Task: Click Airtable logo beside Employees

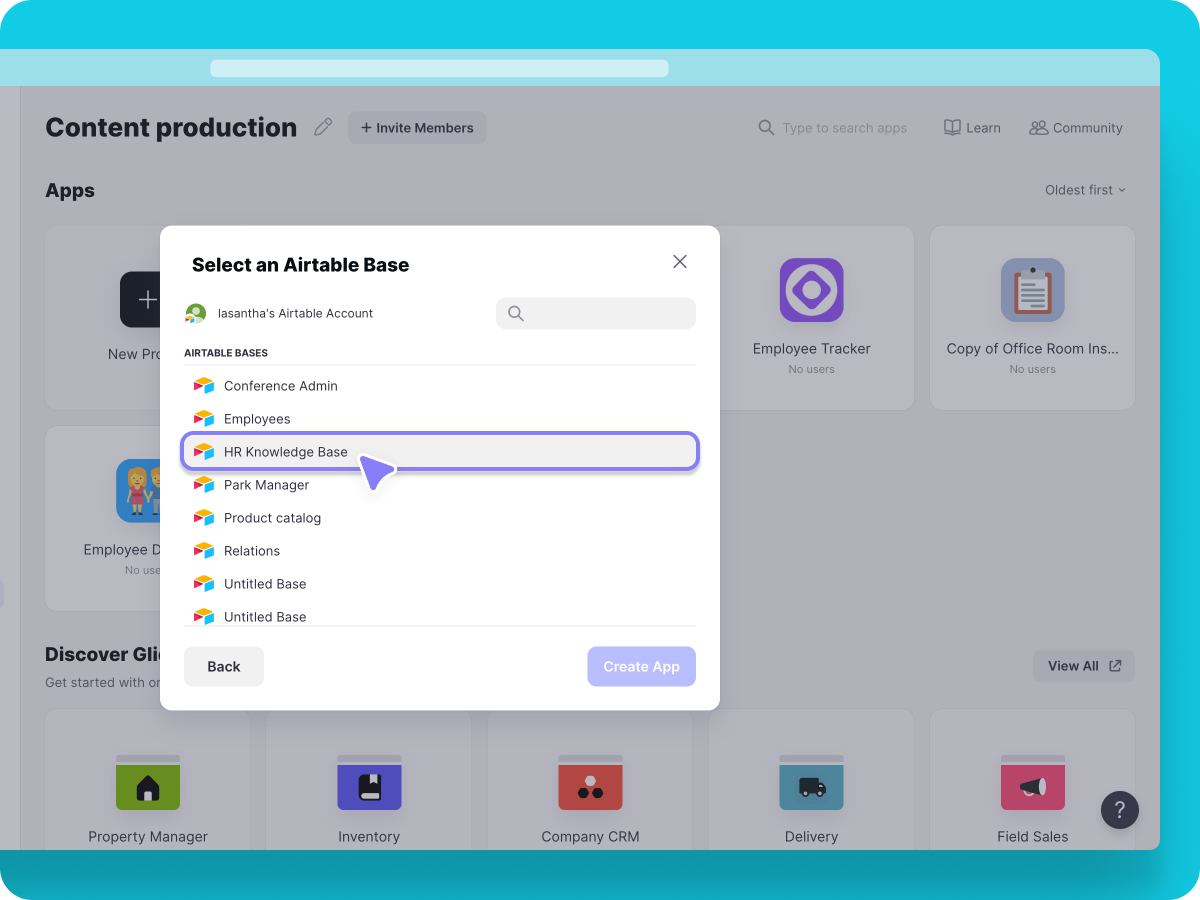Action: point(204,419)
